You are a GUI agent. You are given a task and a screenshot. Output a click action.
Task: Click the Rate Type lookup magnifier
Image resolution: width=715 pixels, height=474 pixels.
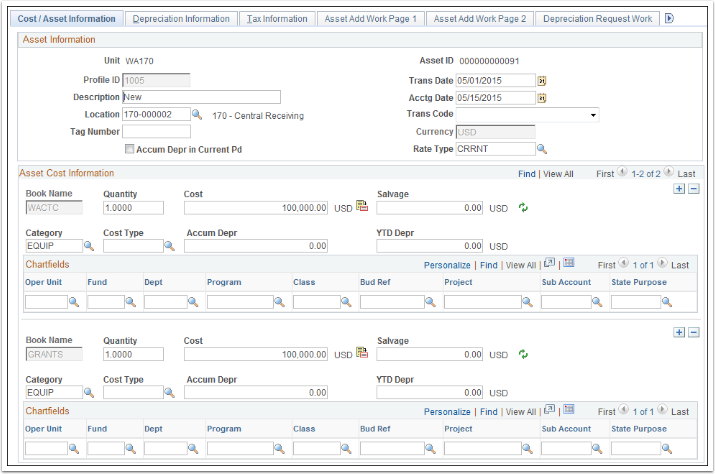coord(542,149)
